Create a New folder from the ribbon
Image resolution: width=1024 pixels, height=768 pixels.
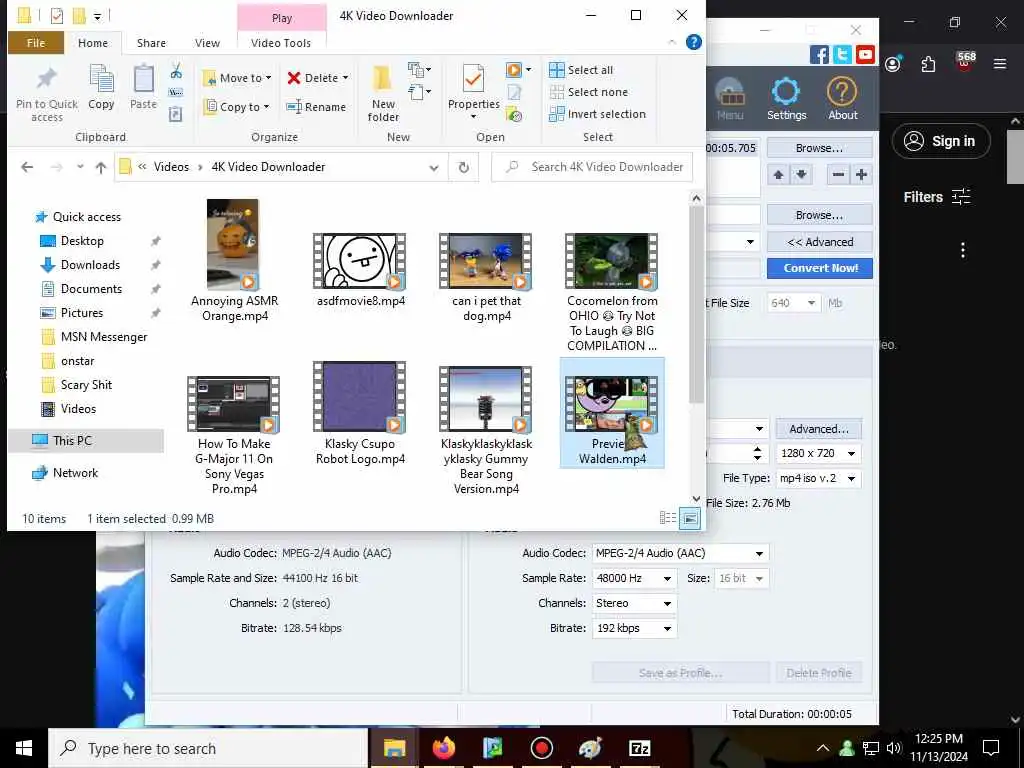pyautogui.click(x=383, y=92)
